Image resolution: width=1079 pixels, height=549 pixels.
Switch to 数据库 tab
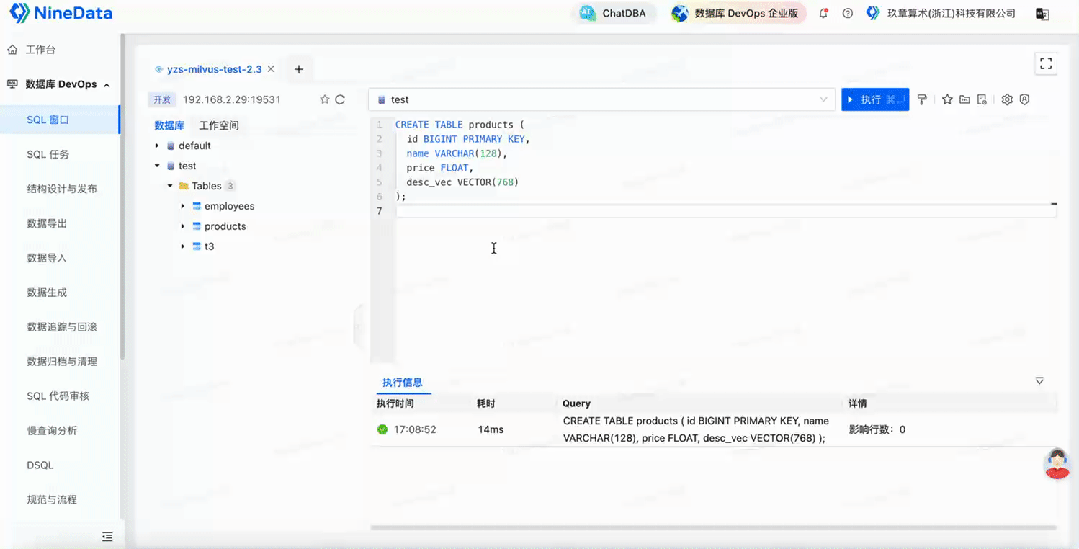point(169,125)
